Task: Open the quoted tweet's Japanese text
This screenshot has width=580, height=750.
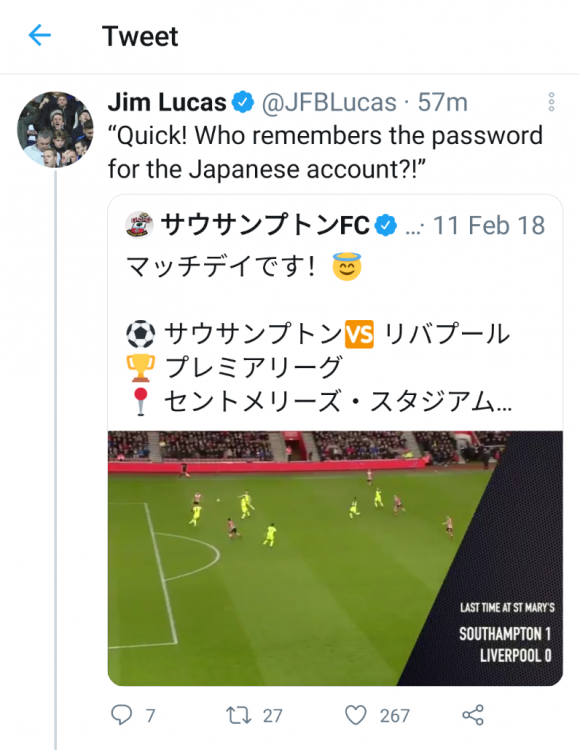Action: (x=319, y=334)
